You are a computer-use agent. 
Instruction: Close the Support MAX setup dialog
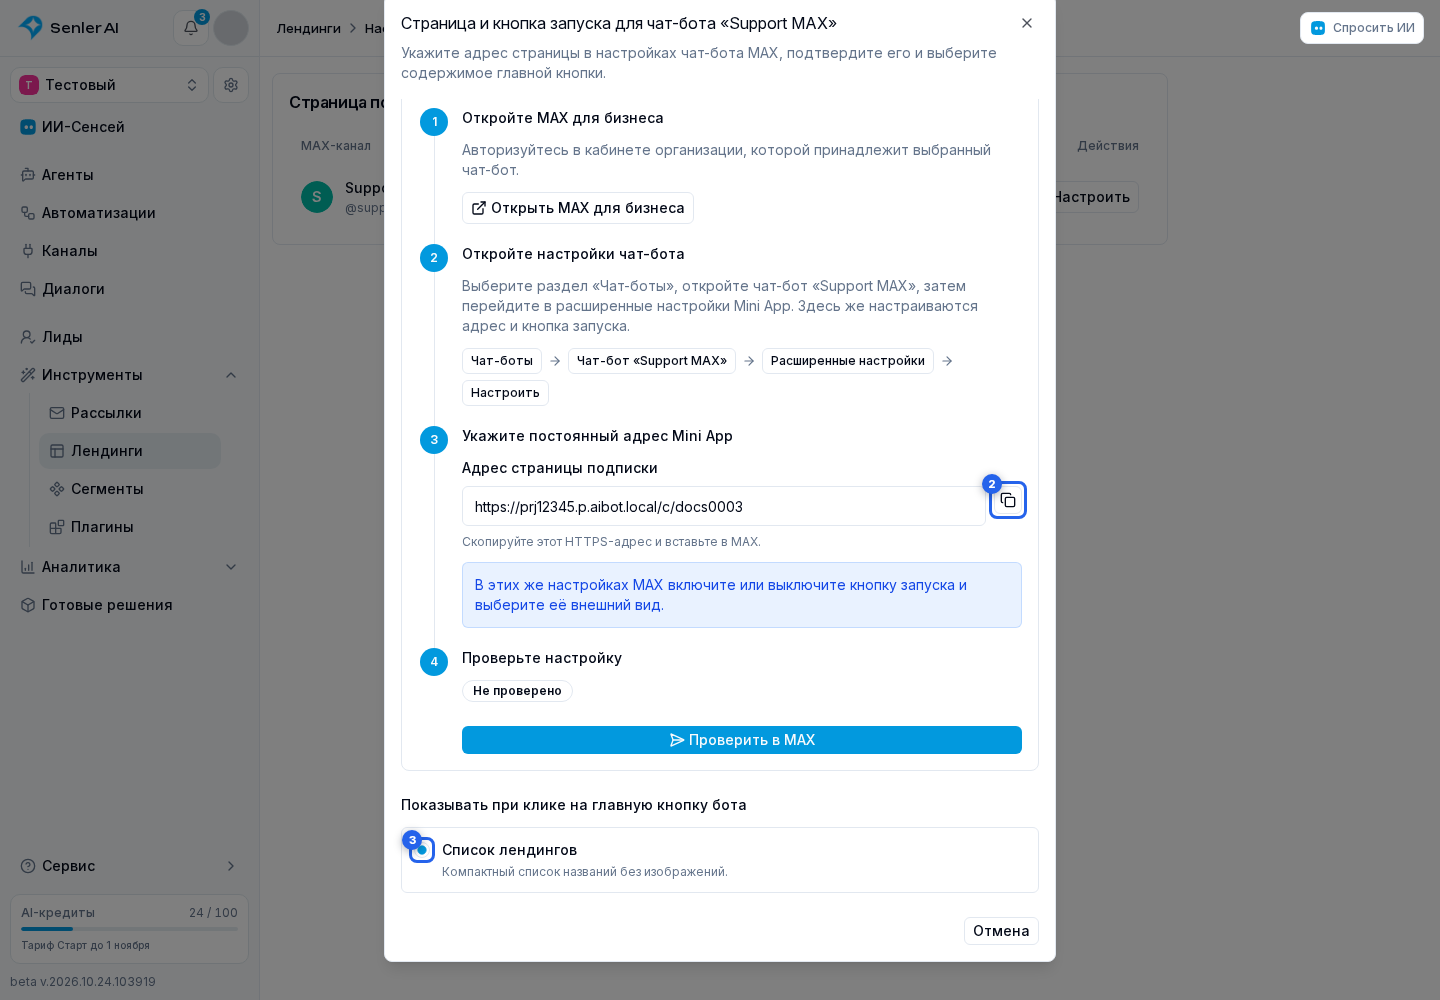point(1027,23)
